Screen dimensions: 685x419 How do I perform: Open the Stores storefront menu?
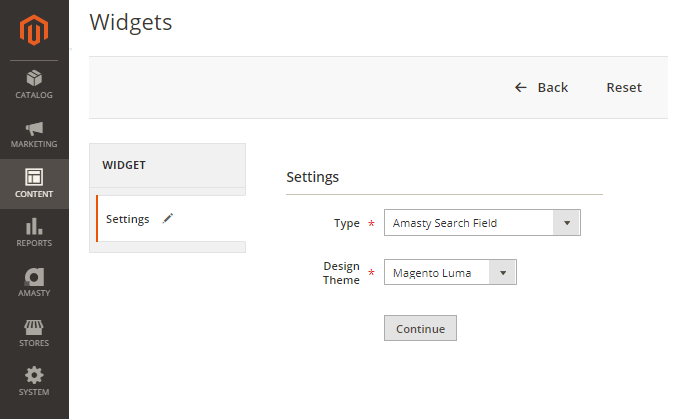pyautogui.click(x=34, y=332)
